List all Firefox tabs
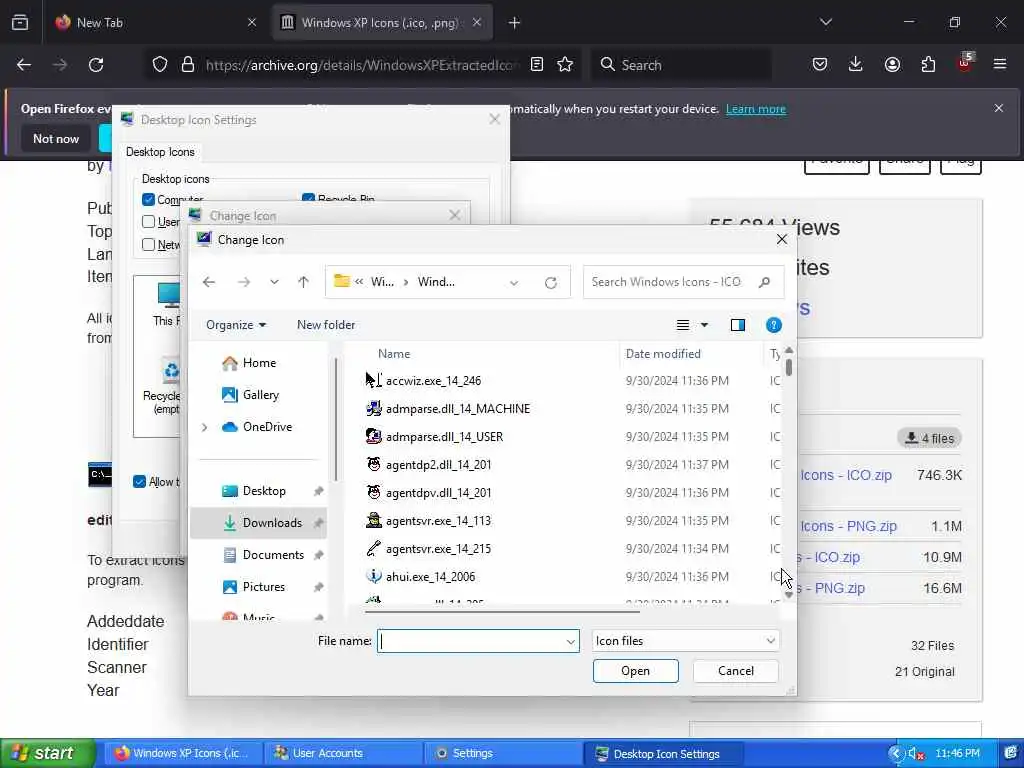The width and height of the screenshot is (1024, 768). 826,23
